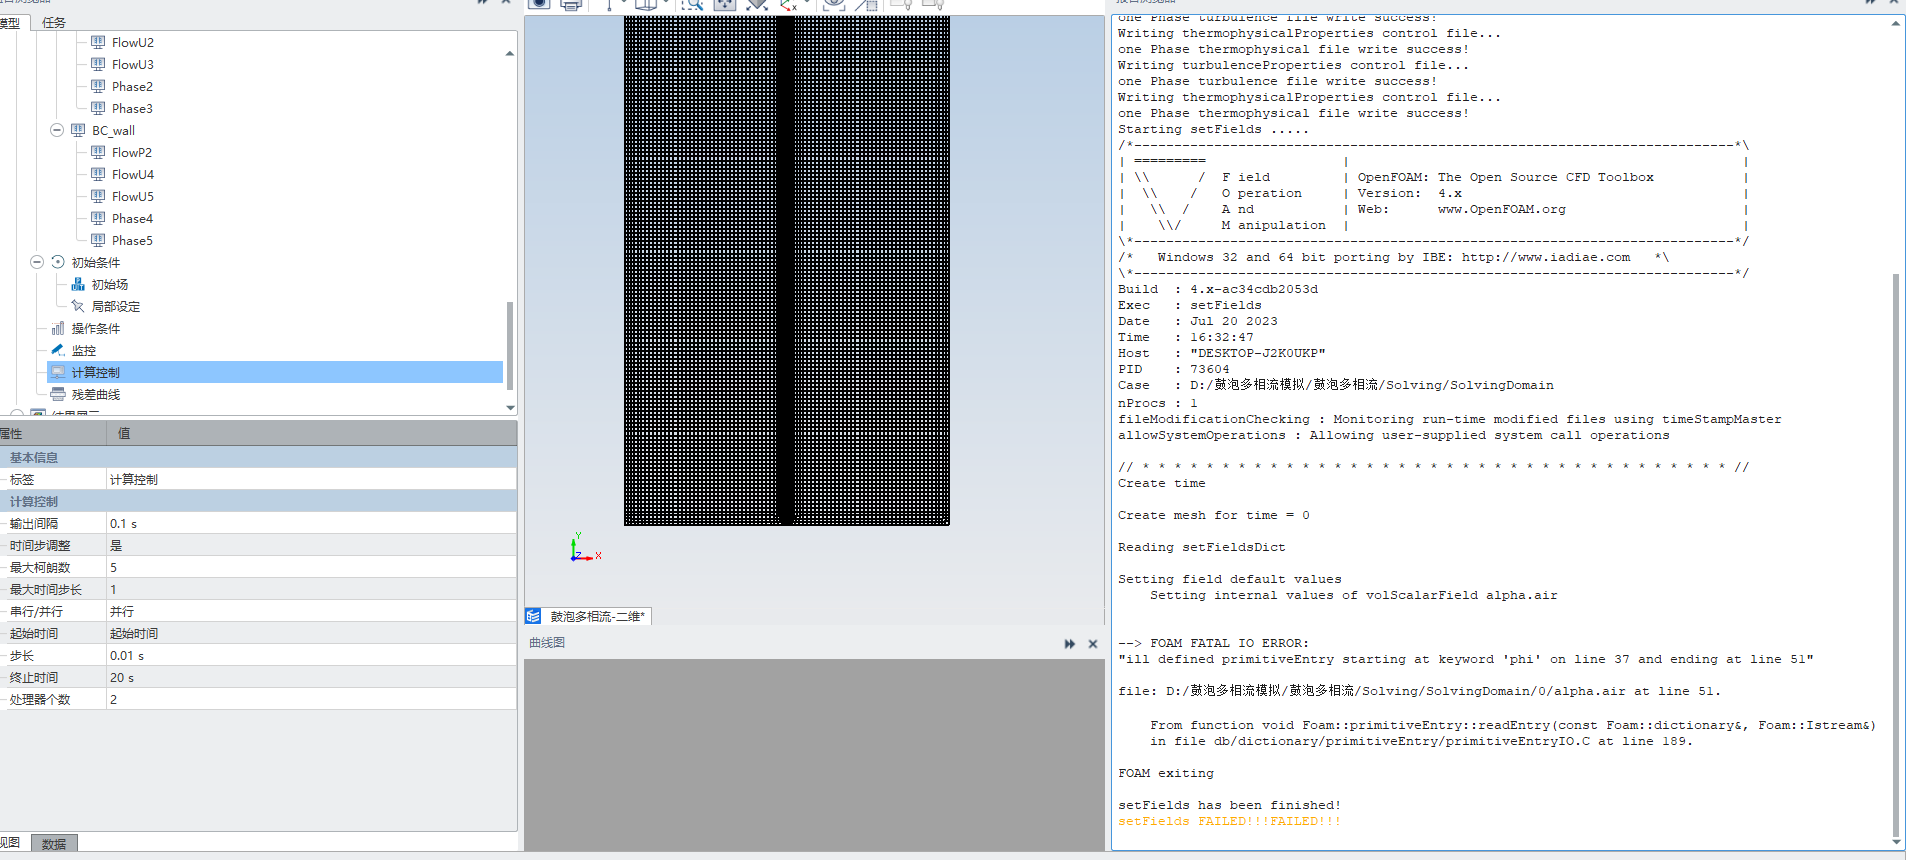Click the 最大柯朗数 value 5
This screenshot has width=1906, height=860.
(311, 567)
